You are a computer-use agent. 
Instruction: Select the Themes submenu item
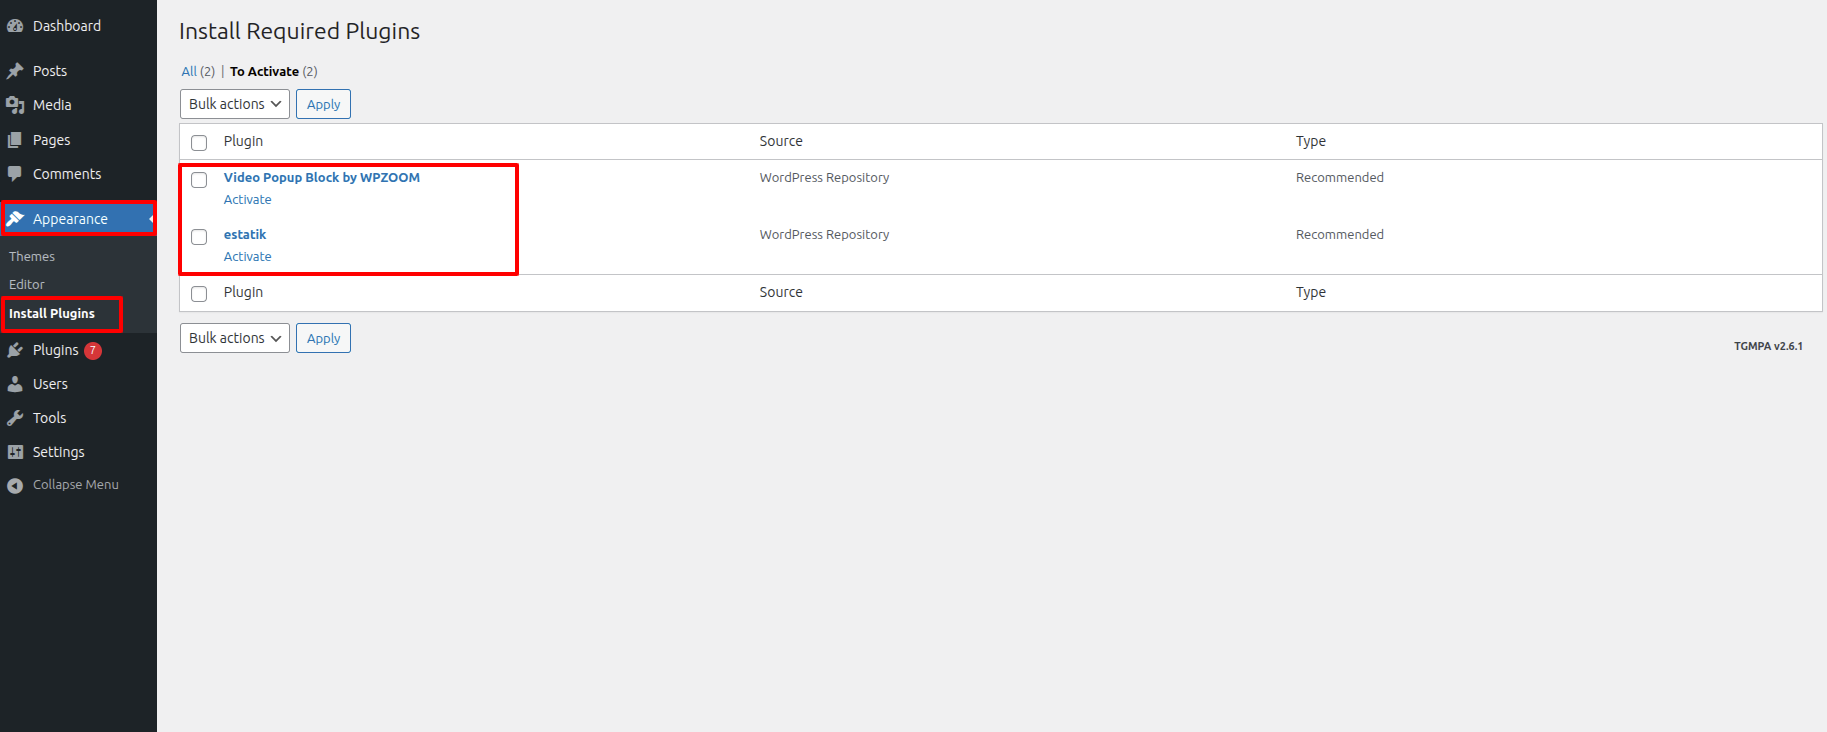click(32, 257)
